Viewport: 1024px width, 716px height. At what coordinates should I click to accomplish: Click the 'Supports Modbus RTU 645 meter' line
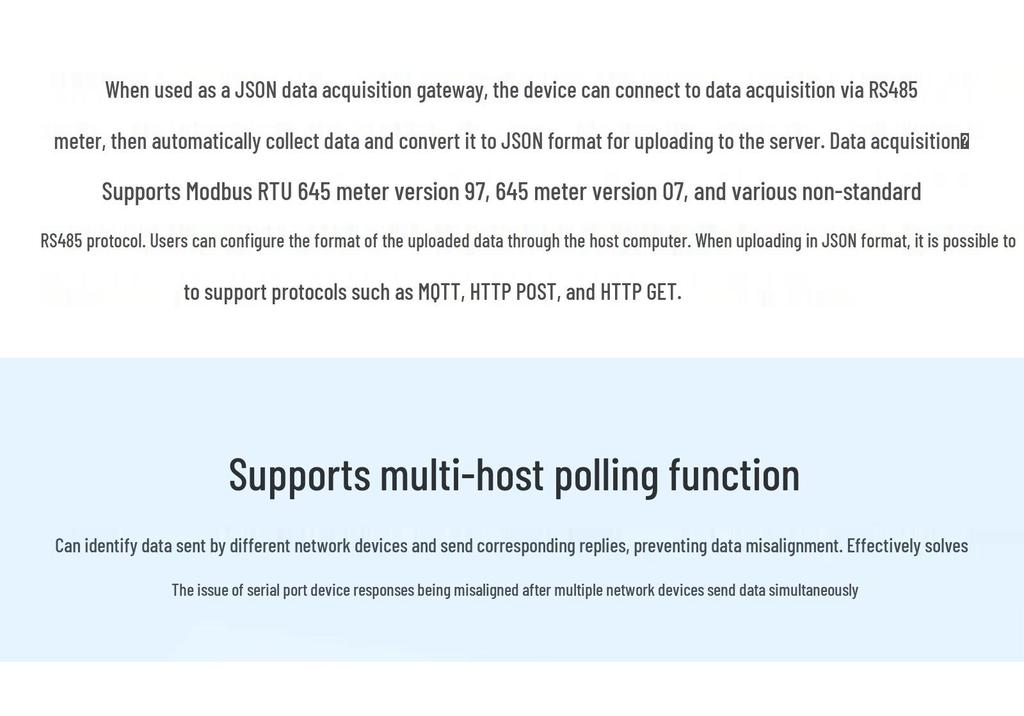[x=511, y=191]
